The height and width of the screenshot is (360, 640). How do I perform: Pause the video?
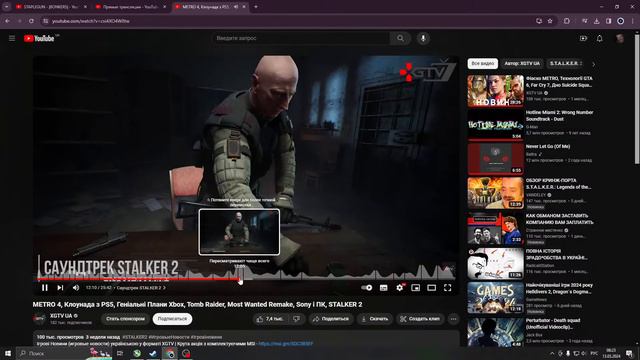44,288
